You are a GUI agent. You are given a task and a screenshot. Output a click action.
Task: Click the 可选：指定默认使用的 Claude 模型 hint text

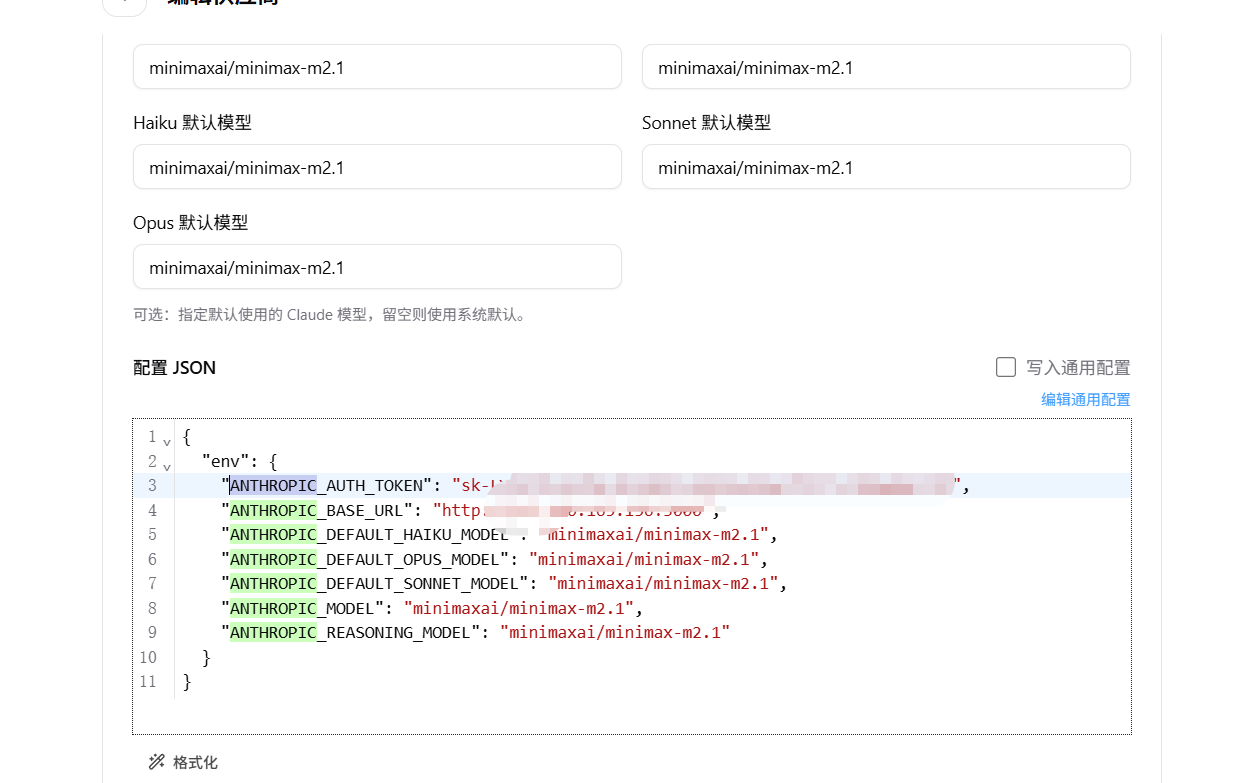[x=330, y=314]
